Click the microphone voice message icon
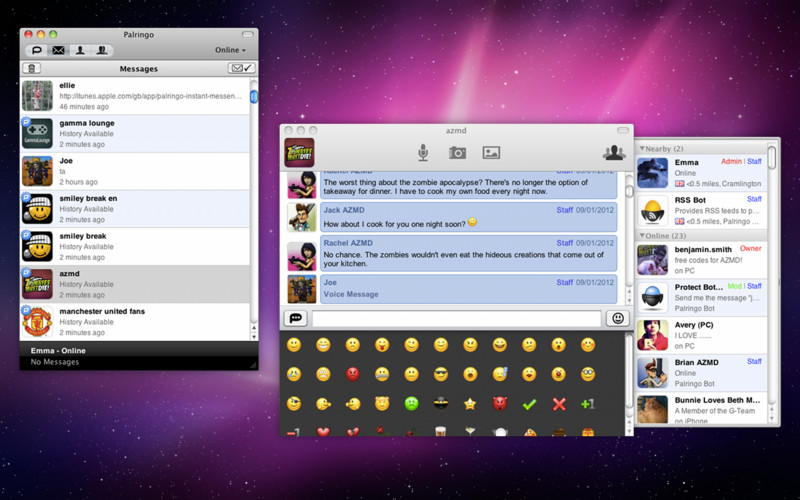 click(423, 153)
